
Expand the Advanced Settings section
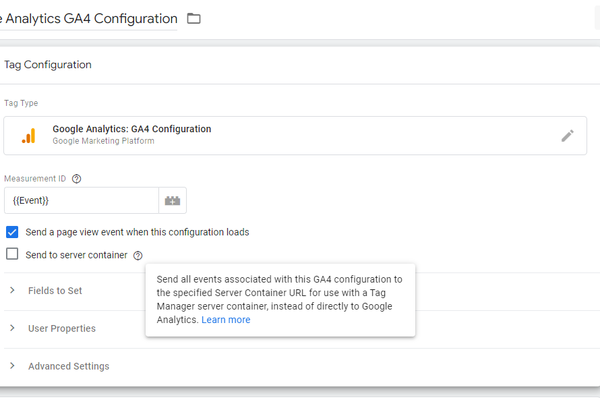tap(12, 366)
